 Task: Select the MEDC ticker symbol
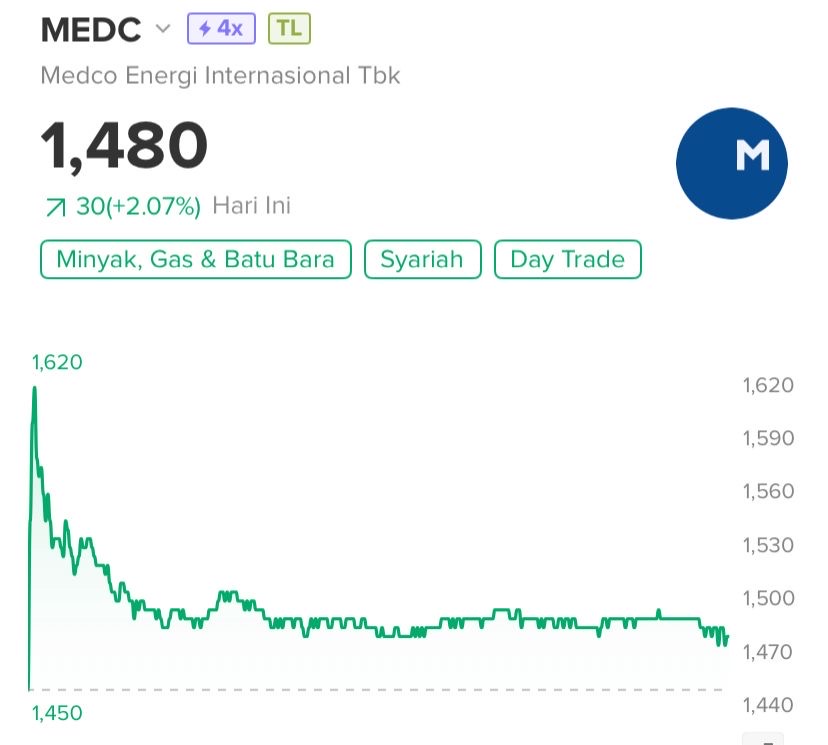coord(91,30)
